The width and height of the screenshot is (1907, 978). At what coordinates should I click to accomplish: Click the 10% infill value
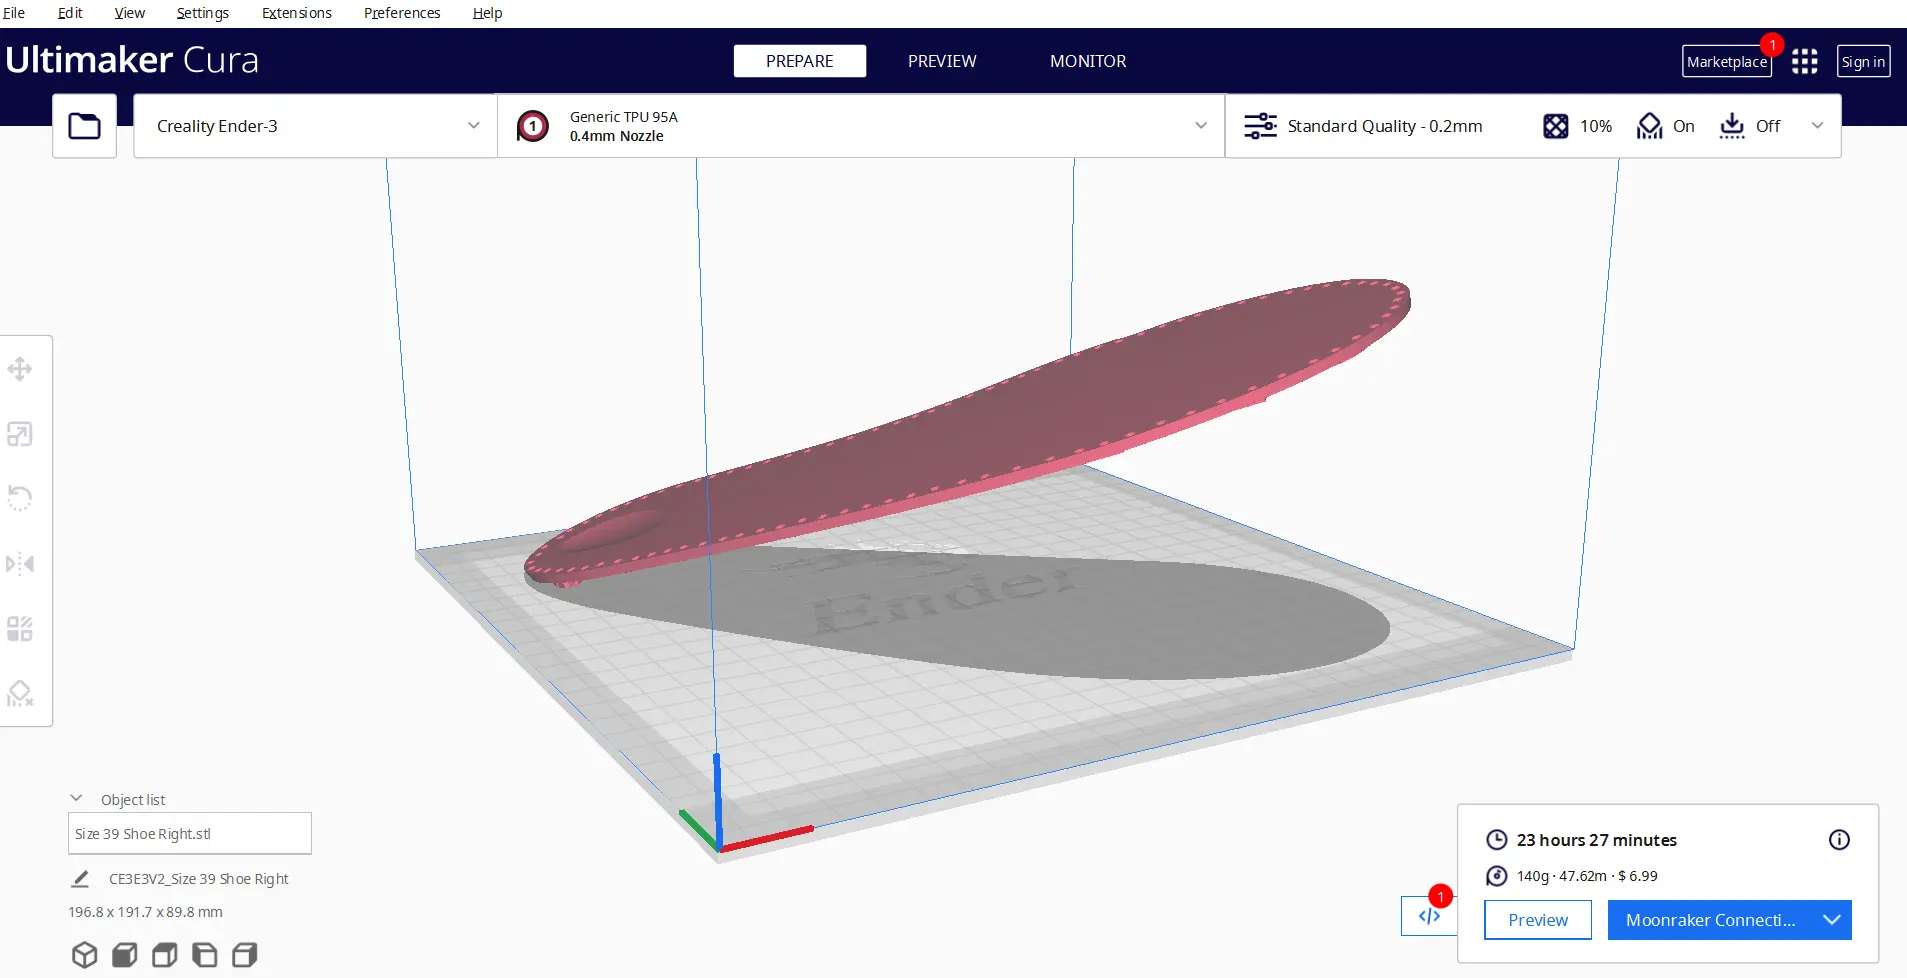click(x=1596, y=126)
